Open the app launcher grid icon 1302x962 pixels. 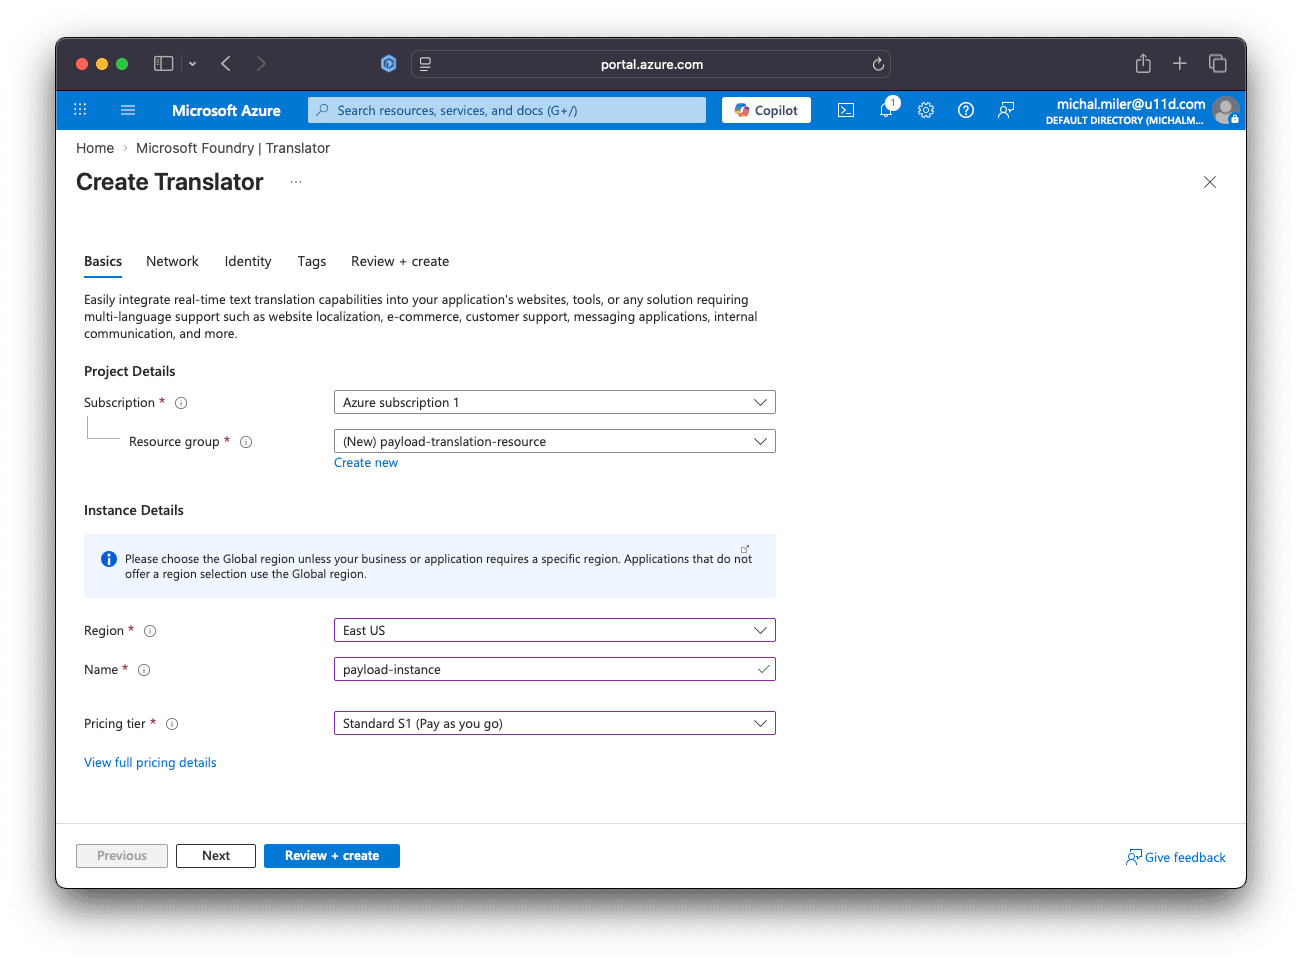point(80,110)
